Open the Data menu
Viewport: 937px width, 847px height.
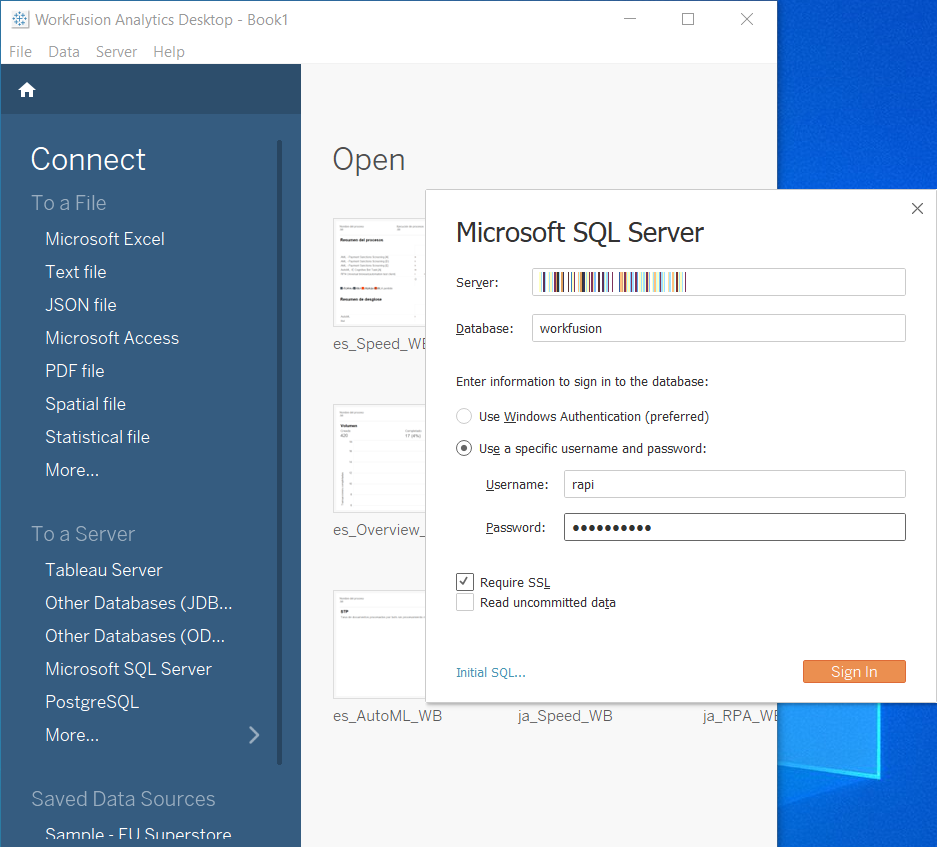[x=64, y=52]
